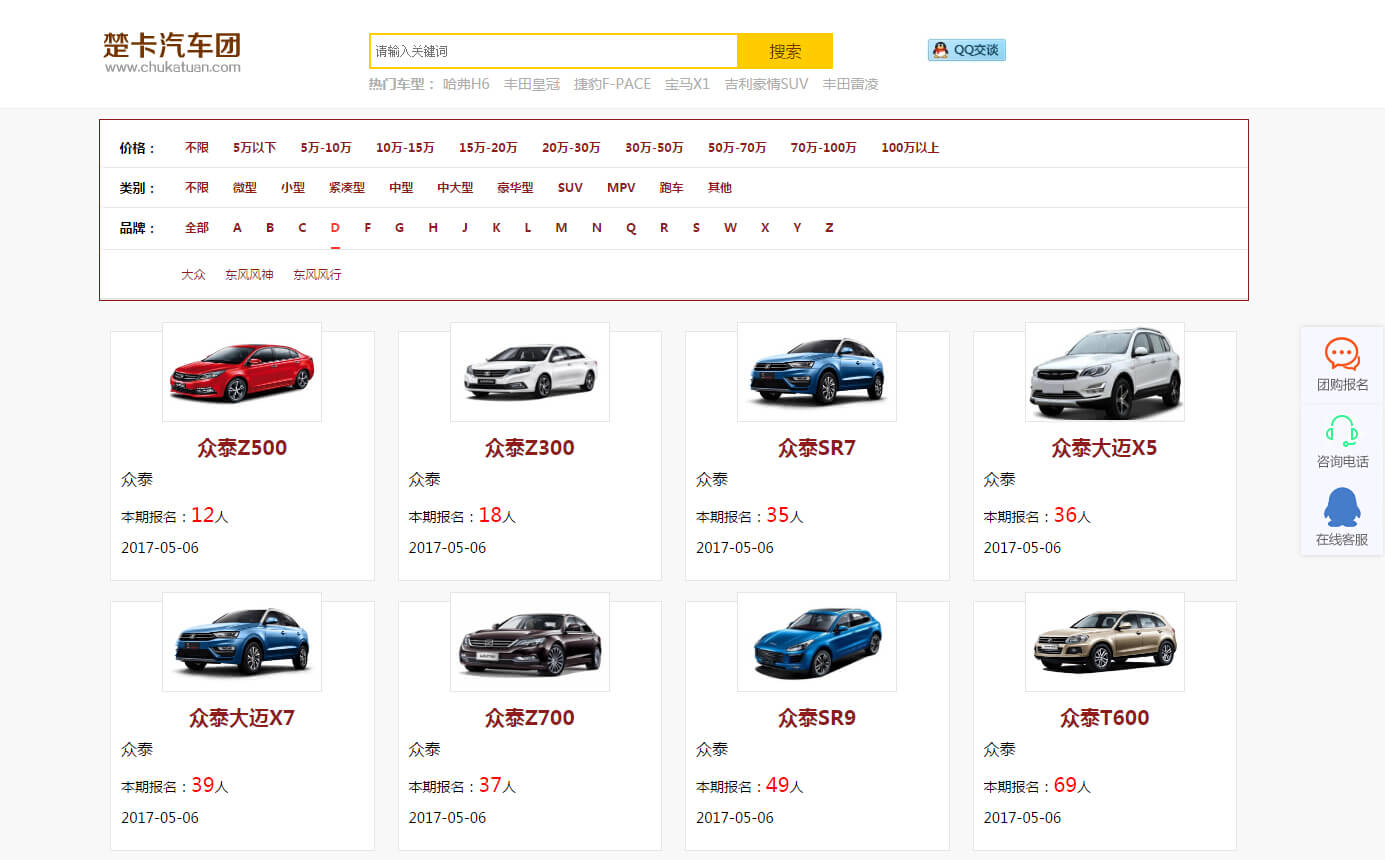Open hot model link 吉利豪情SUV
This screenshot has height=860, width=1385.
point(766,84)
